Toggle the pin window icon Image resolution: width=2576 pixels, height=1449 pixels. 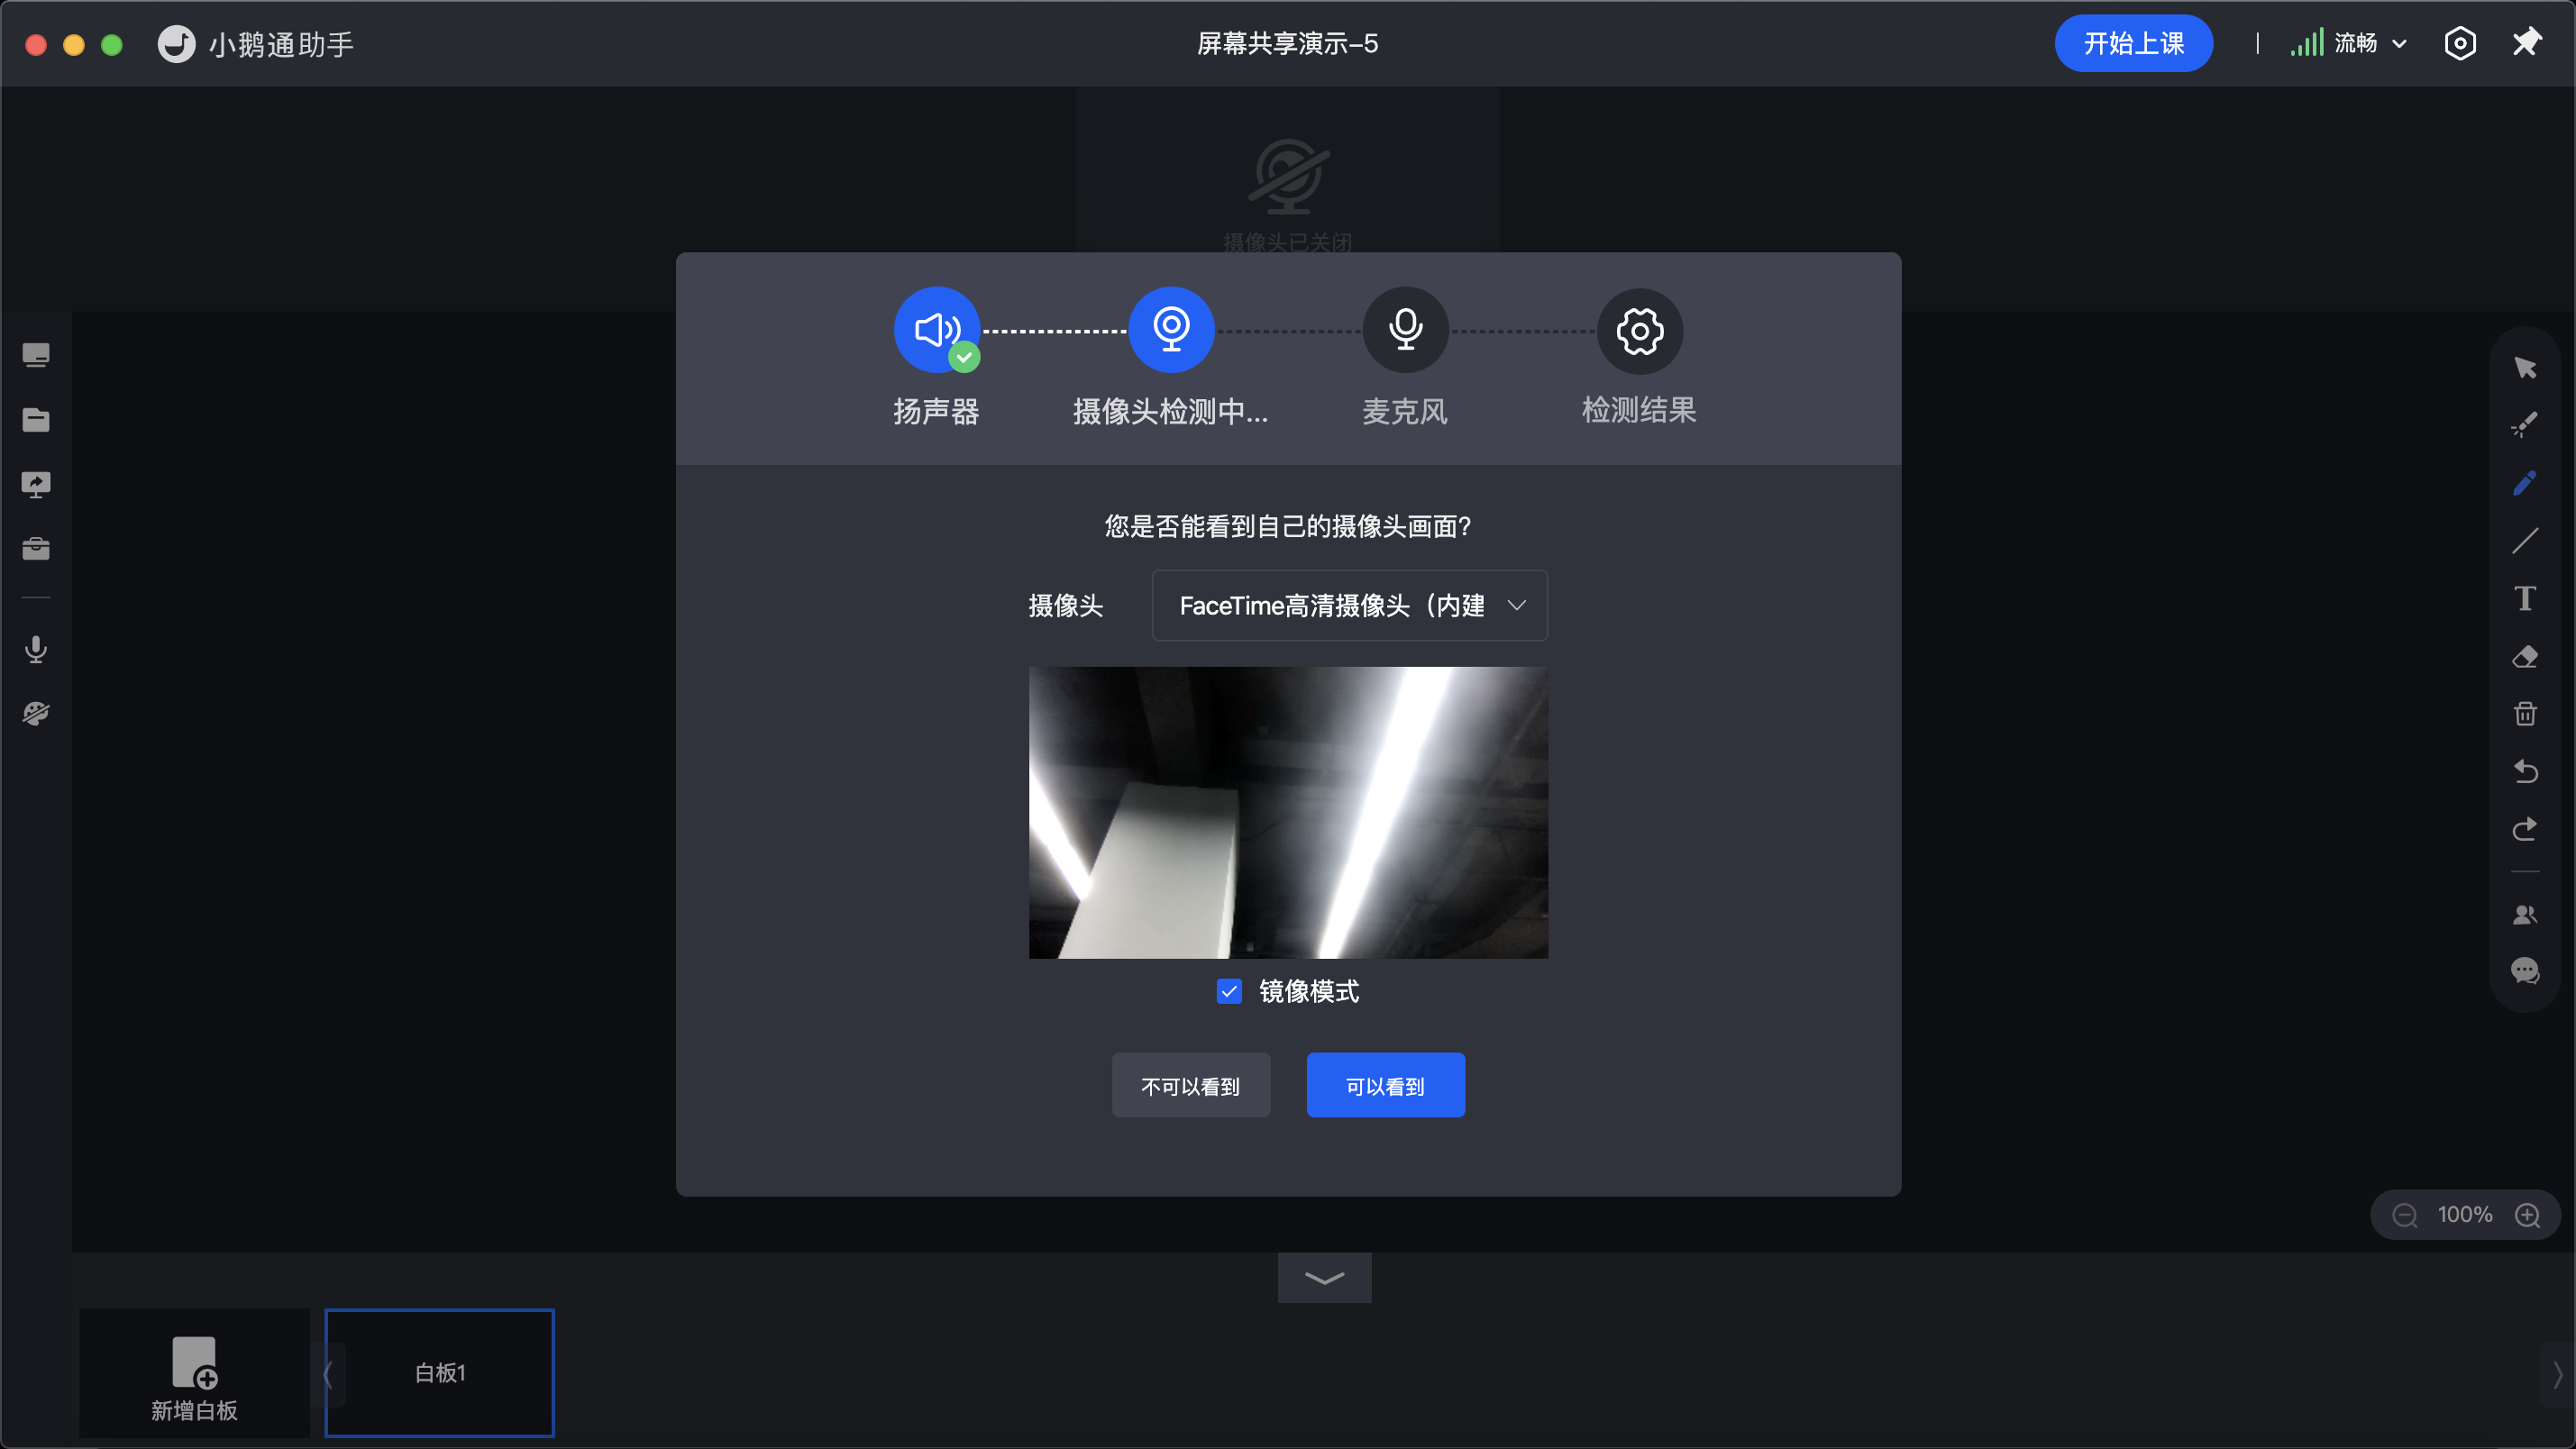coord(2527,43)
